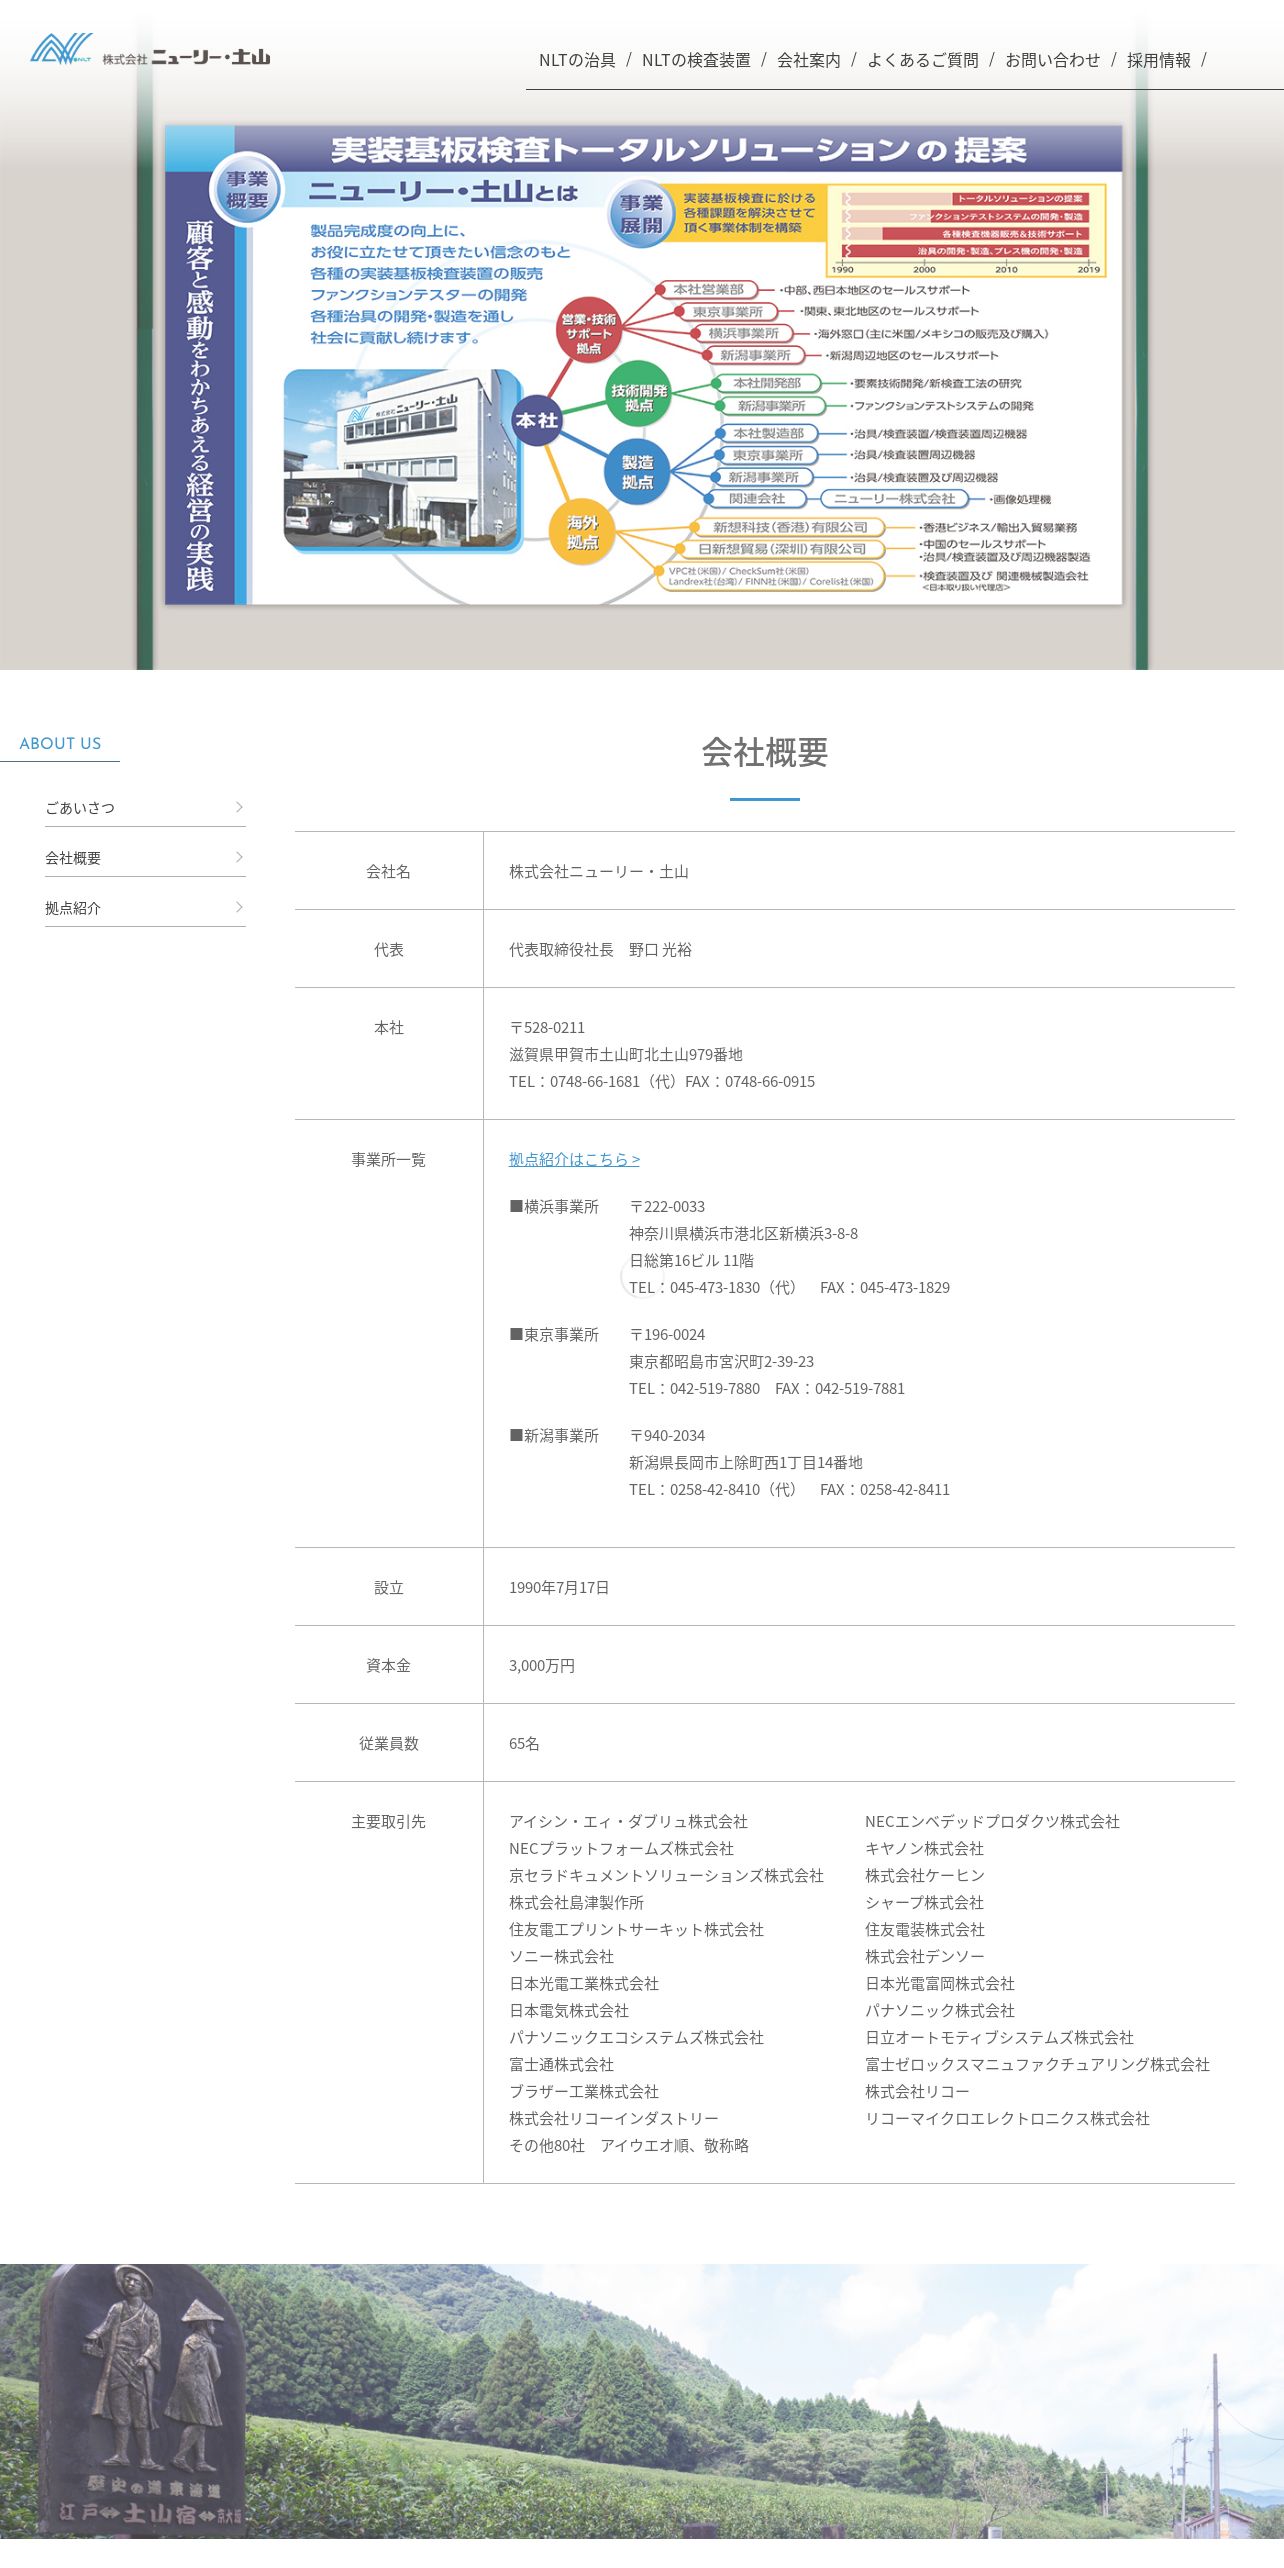Click client NECプラットフォームズ株式会社
1284x2568 pixels.
[x=621, y=1848]
